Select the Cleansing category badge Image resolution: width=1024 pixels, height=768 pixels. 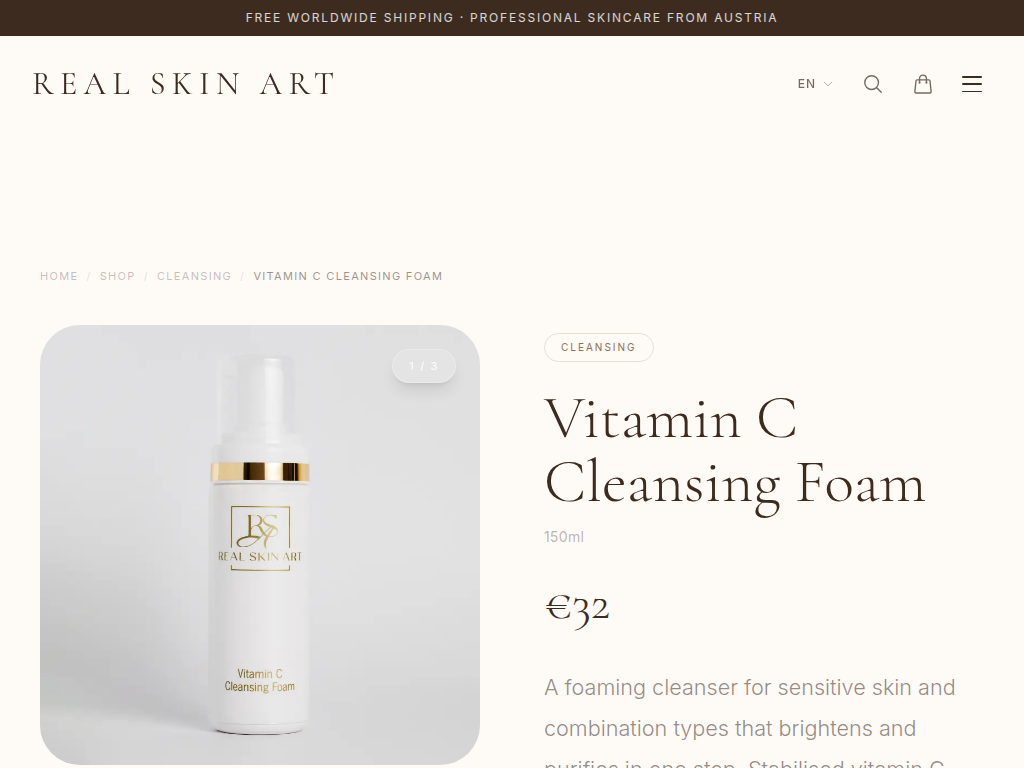tap(598, 347)
